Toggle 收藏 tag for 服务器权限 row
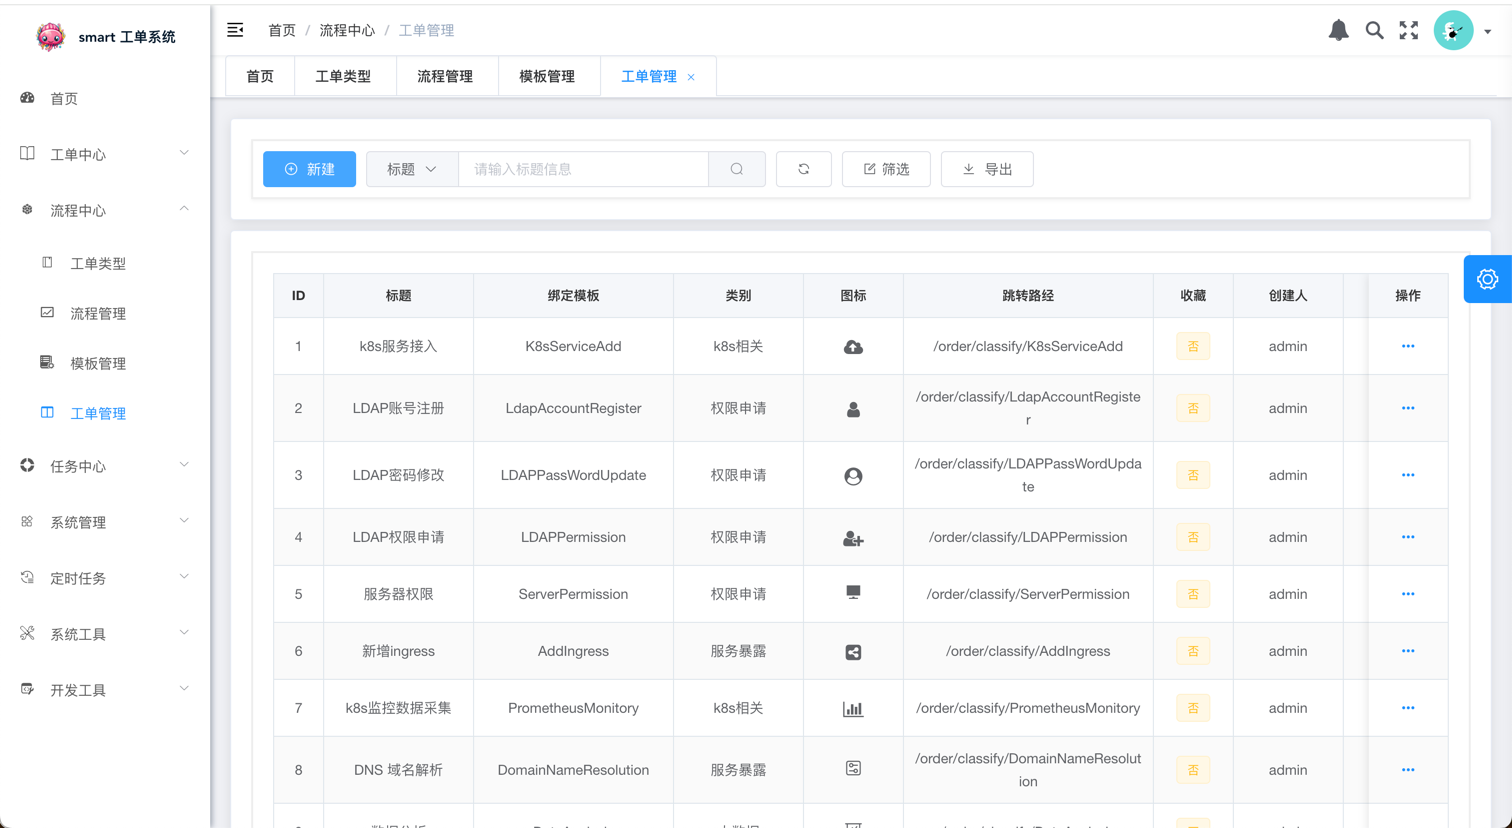 (1193, 594)
